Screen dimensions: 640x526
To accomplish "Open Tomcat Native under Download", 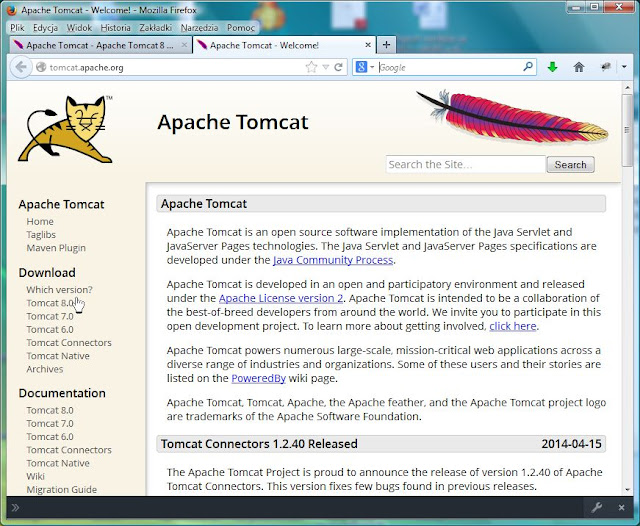I will pyautogui.click(x=58, y=356).
